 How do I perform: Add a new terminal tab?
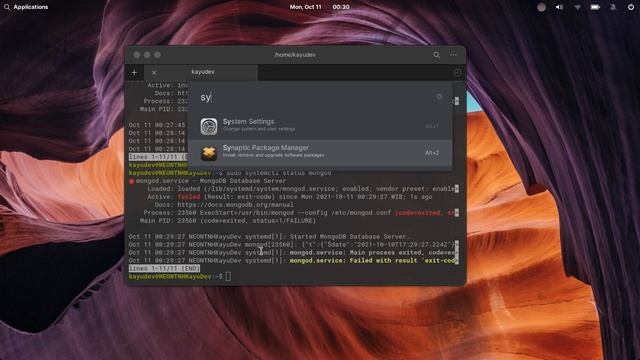[134, 73]
